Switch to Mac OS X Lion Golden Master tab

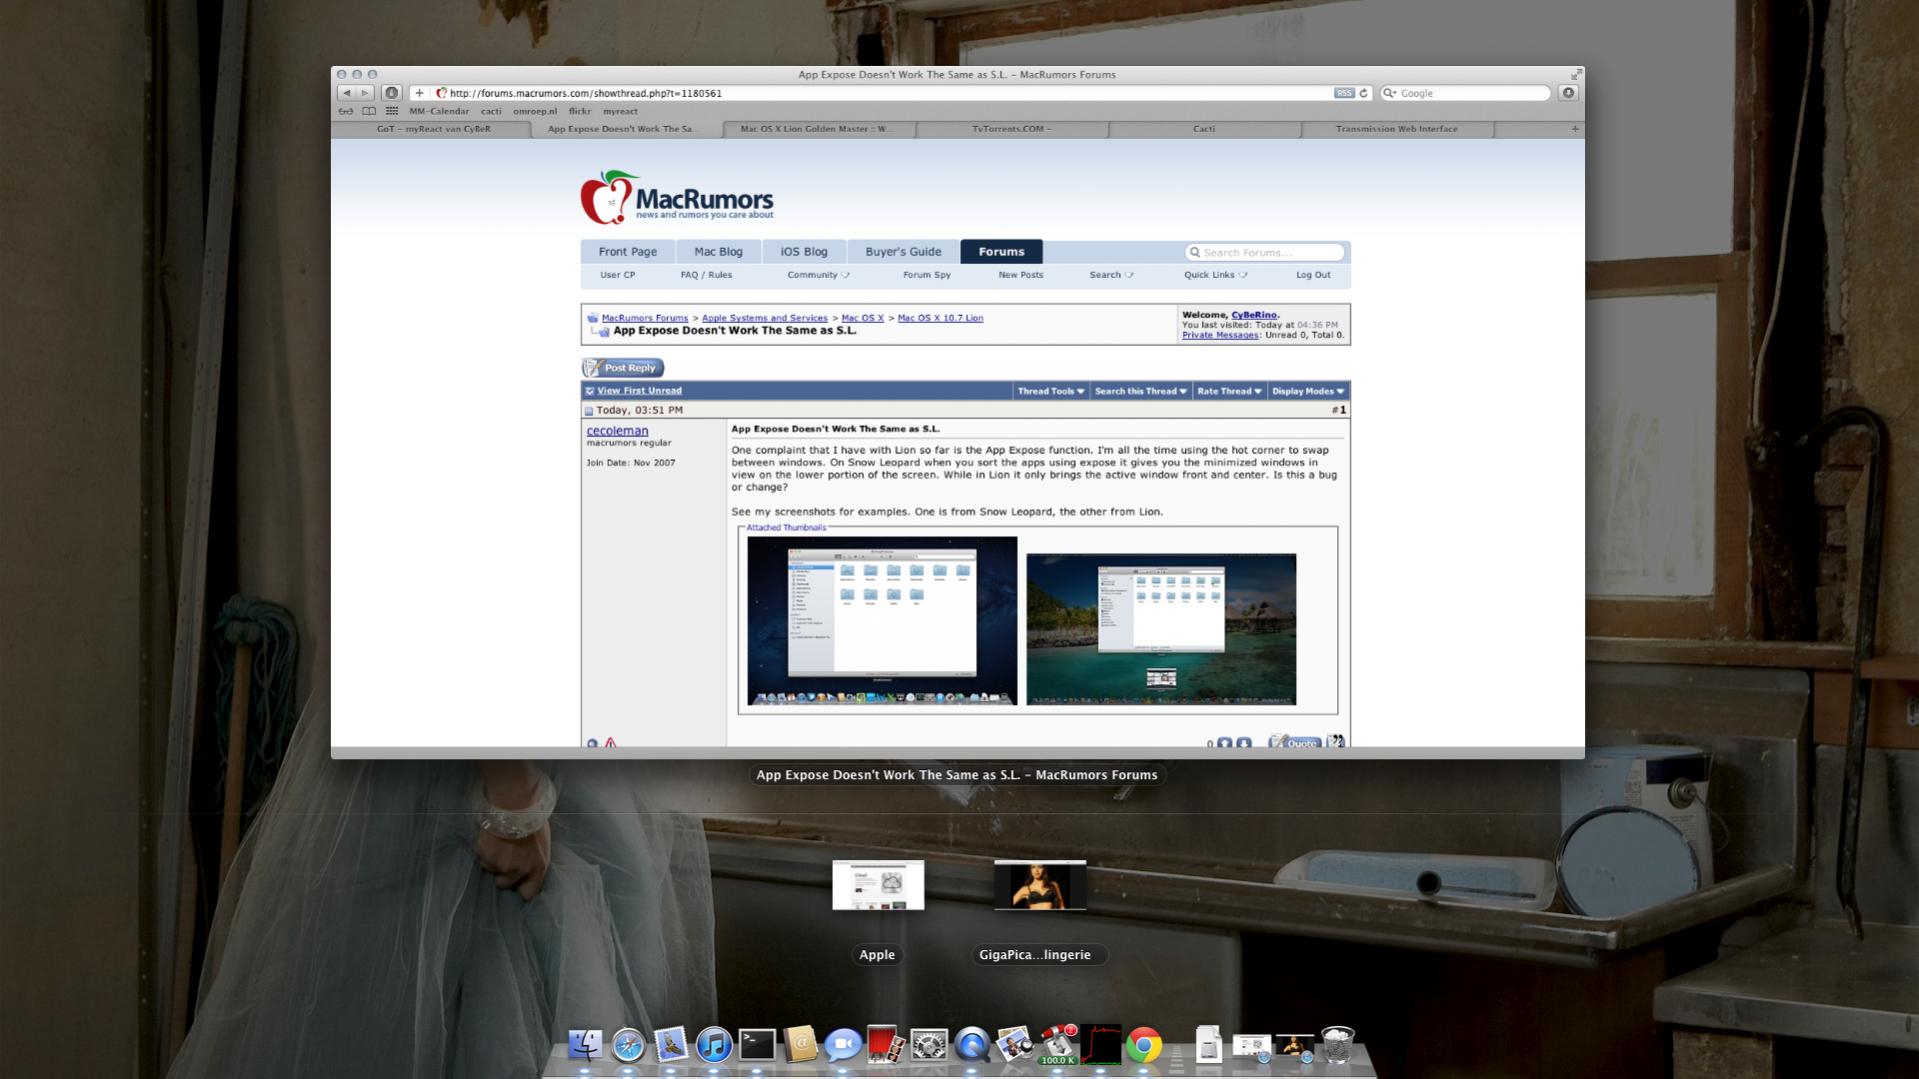click(817, 129)
